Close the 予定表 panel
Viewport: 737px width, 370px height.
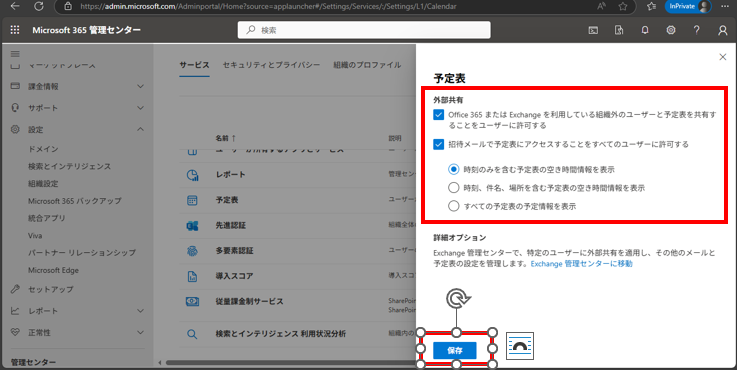click(722, 57)
